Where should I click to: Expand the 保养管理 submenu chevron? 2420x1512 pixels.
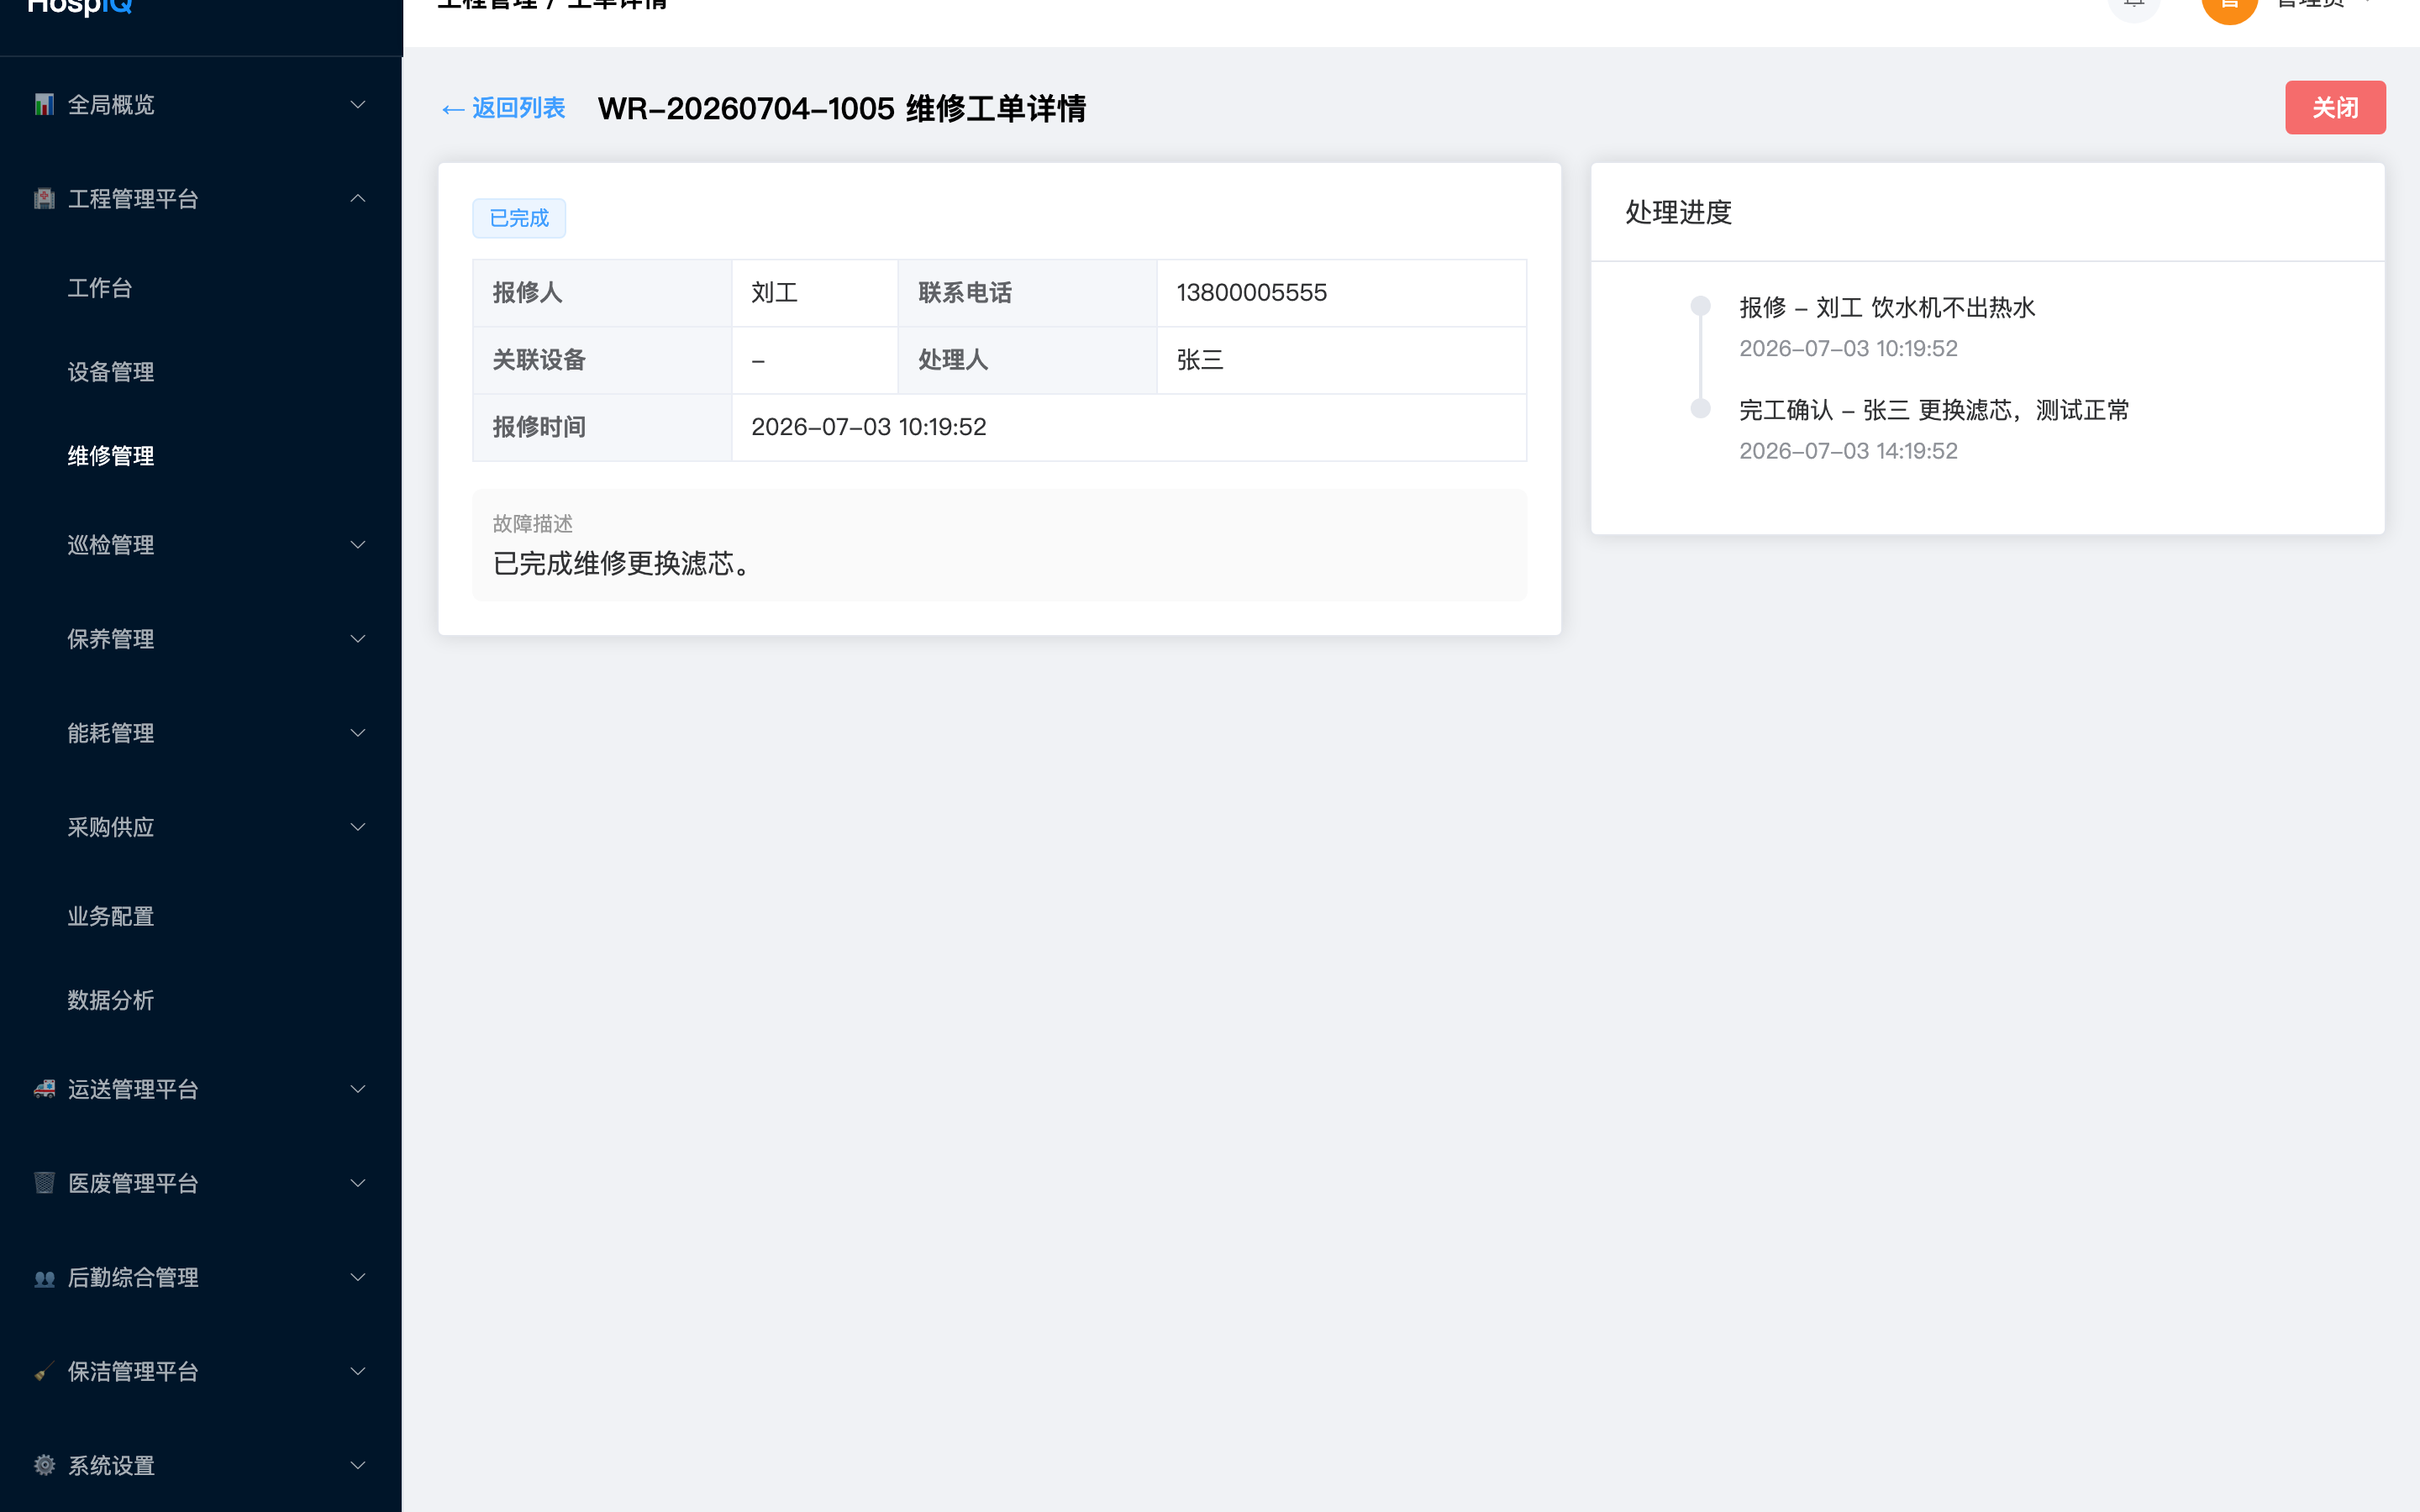pyautogui.click(x=358, y=639)
